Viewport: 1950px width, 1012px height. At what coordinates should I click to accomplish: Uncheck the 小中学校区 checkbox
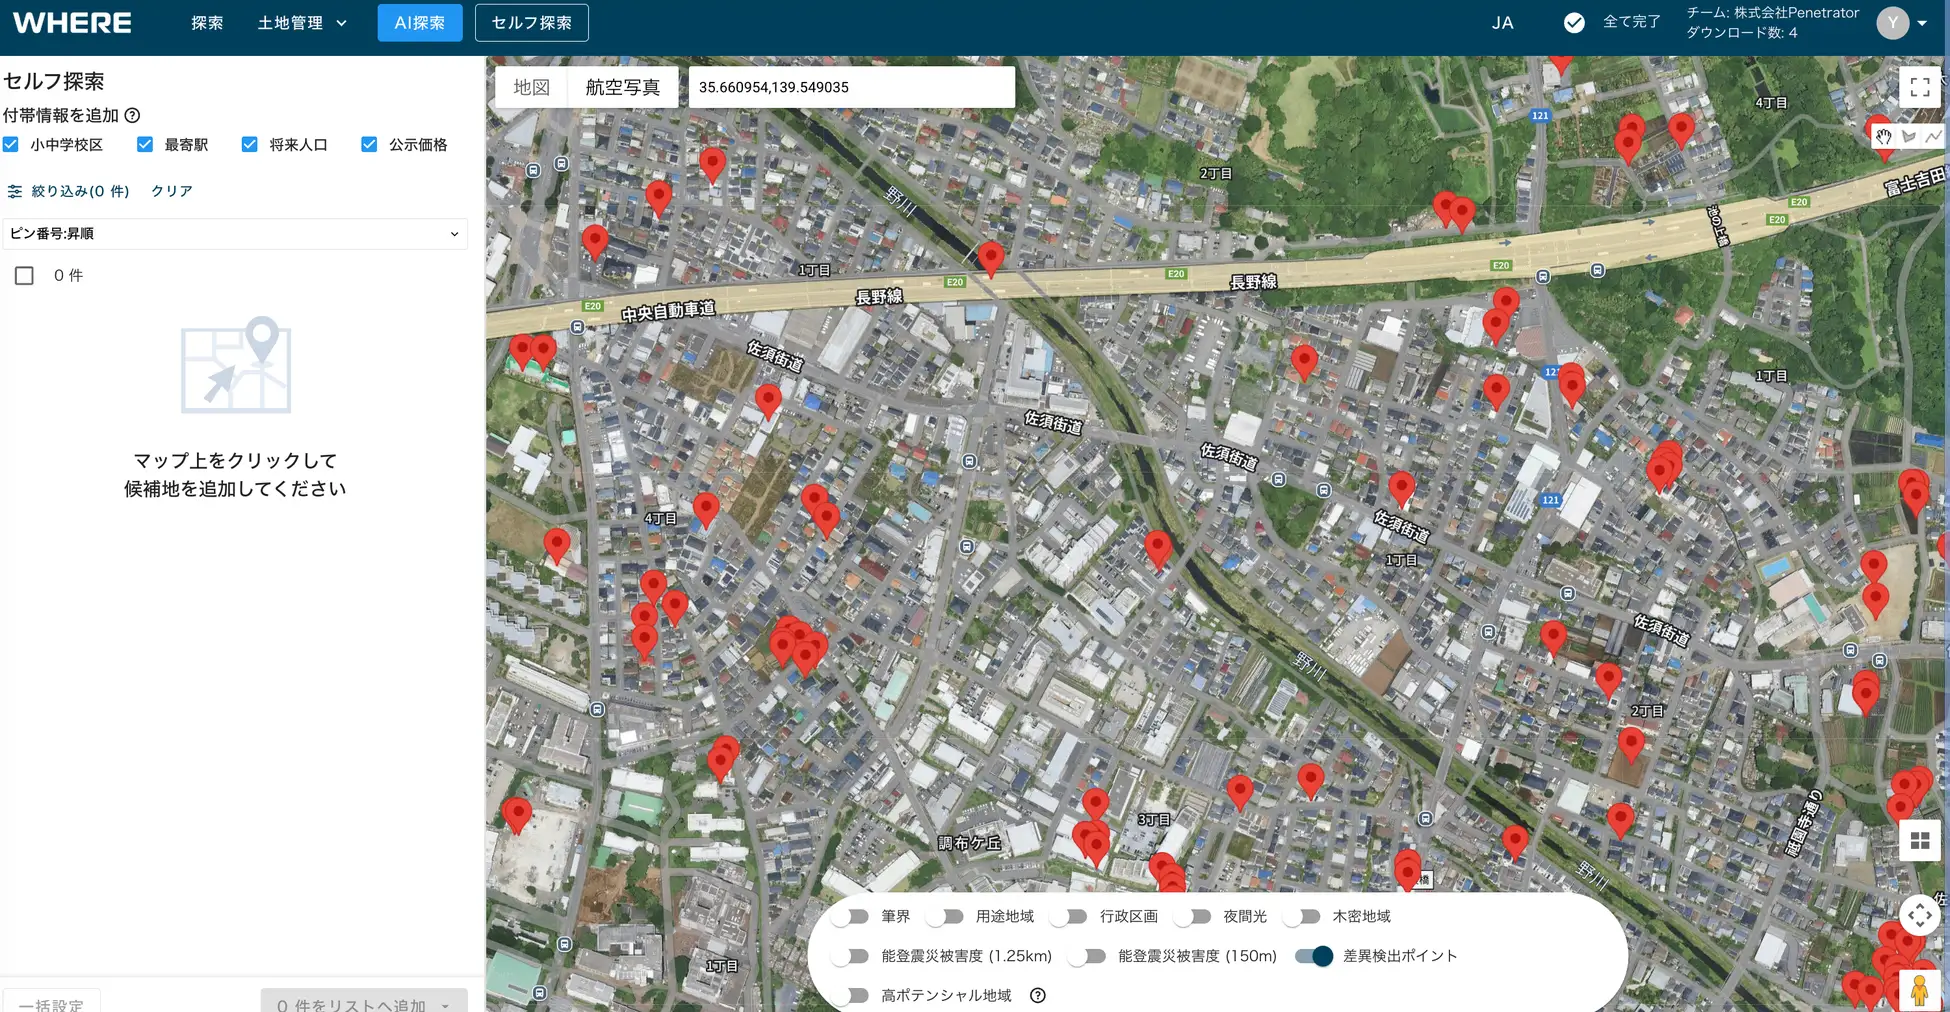(x=12, y=145)
